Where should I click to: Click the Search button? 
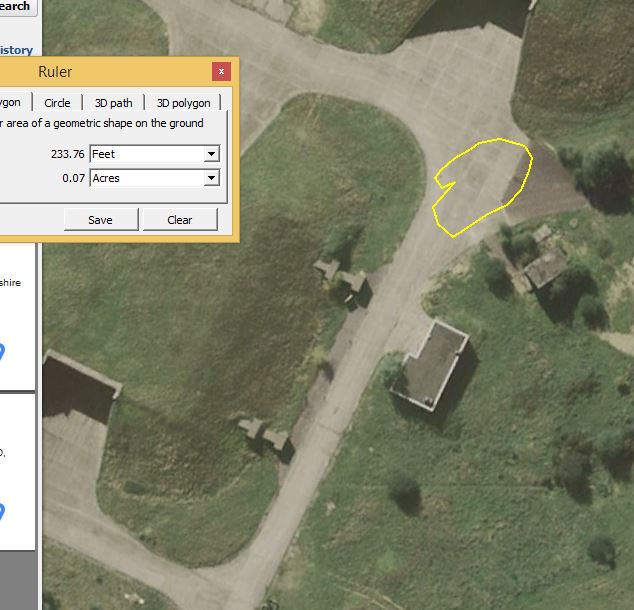tap(17, 7)
